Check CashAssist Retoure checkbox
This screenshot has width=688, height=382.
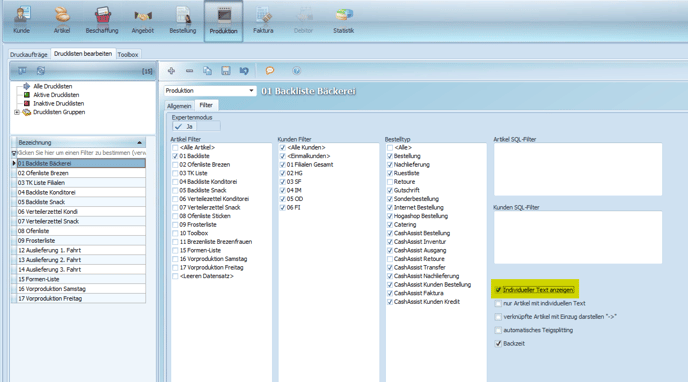click(x=390, y=259)
